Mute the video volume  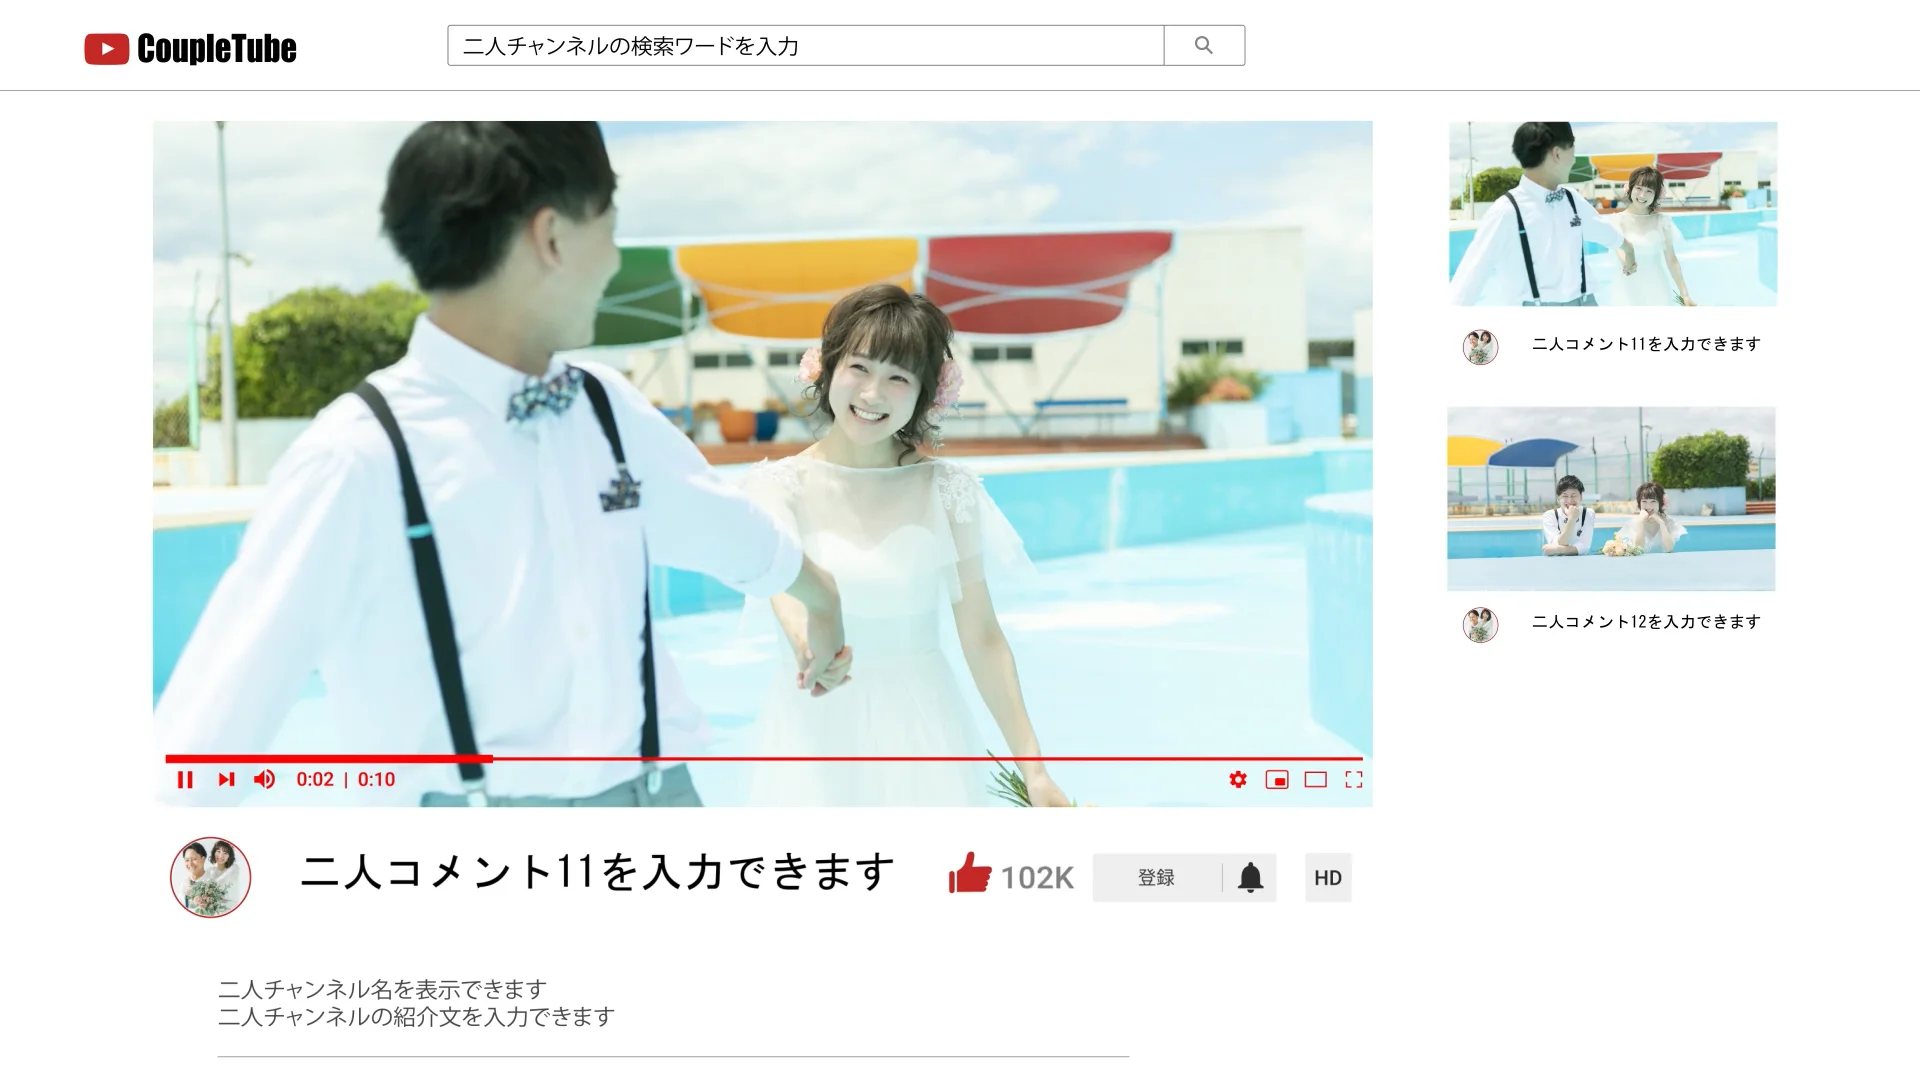pyautogui.click(x=265, y=779)
